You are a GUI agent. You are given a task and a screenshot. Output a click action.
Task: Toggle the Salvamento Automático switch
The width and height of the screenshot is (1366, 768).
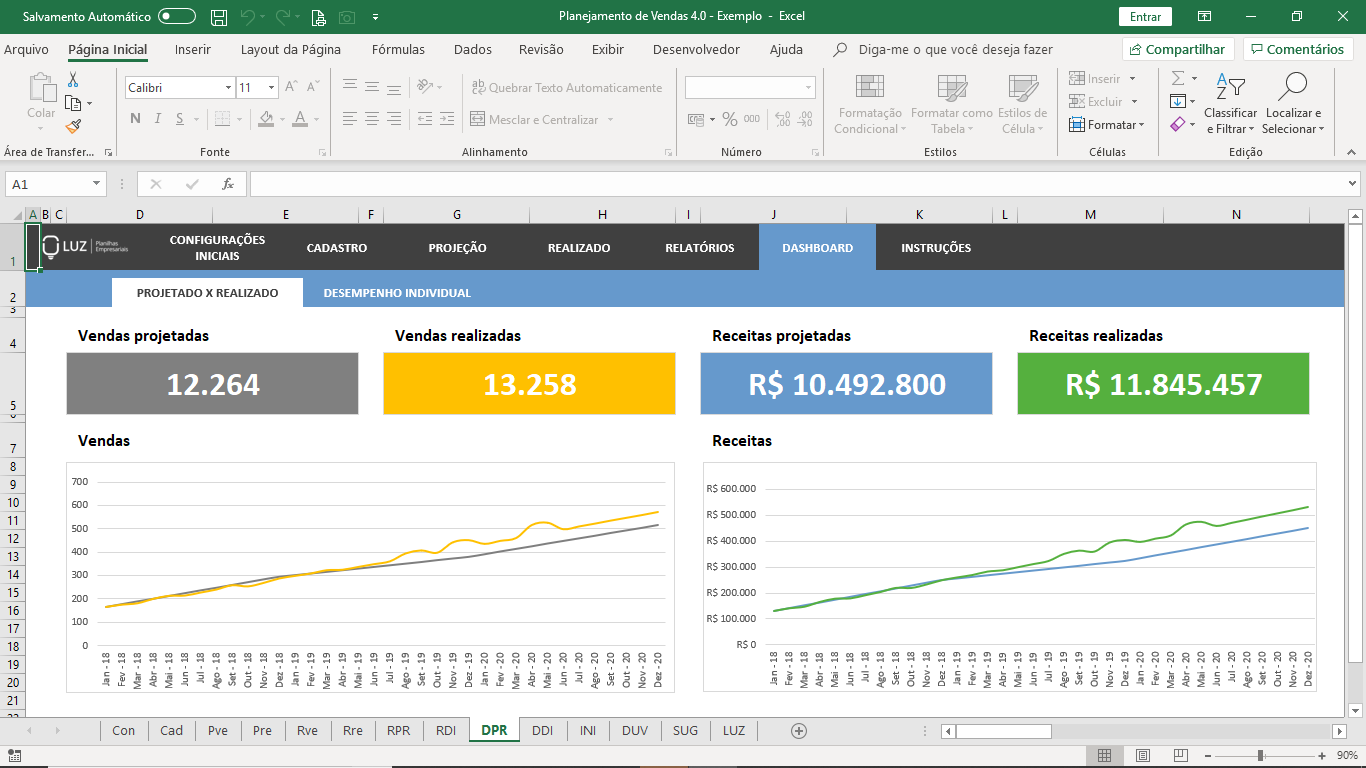[177, 17]
